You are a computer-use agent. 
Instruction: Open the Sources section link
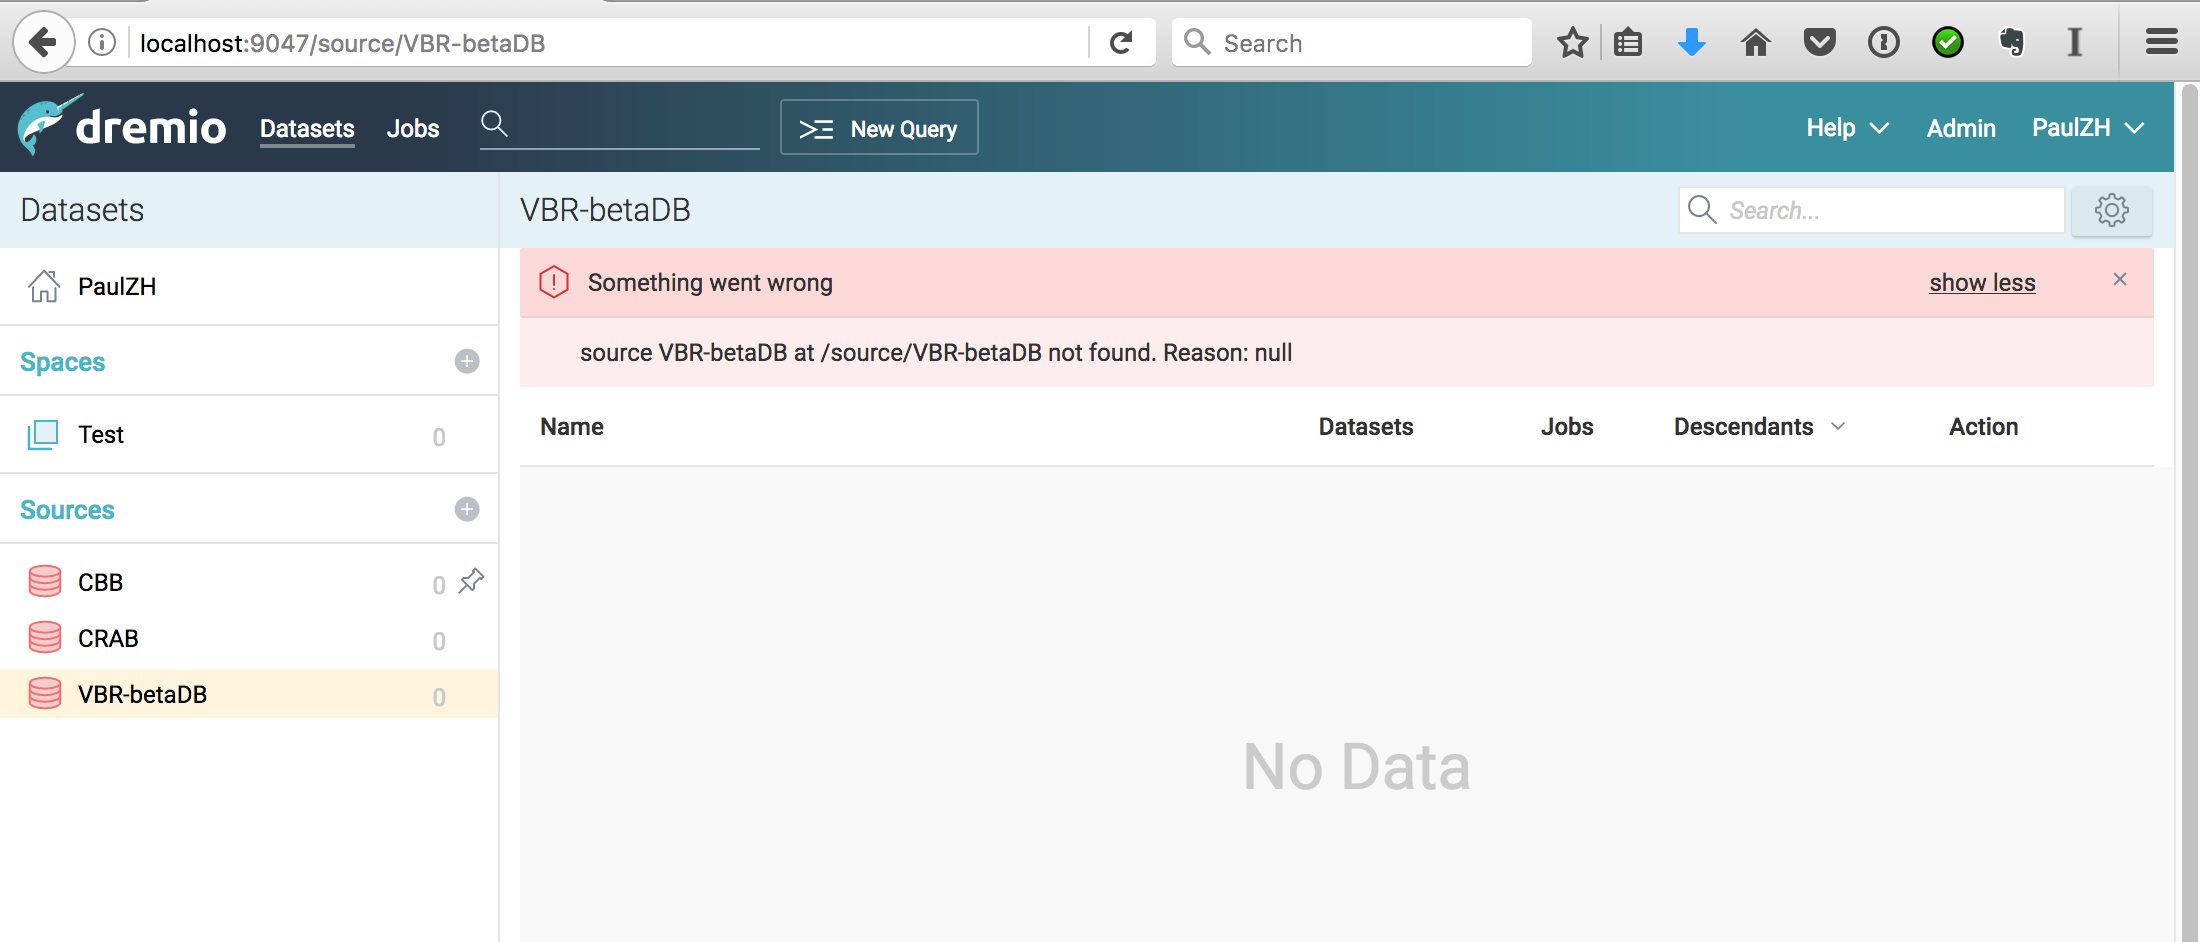[x=67, y=510]
